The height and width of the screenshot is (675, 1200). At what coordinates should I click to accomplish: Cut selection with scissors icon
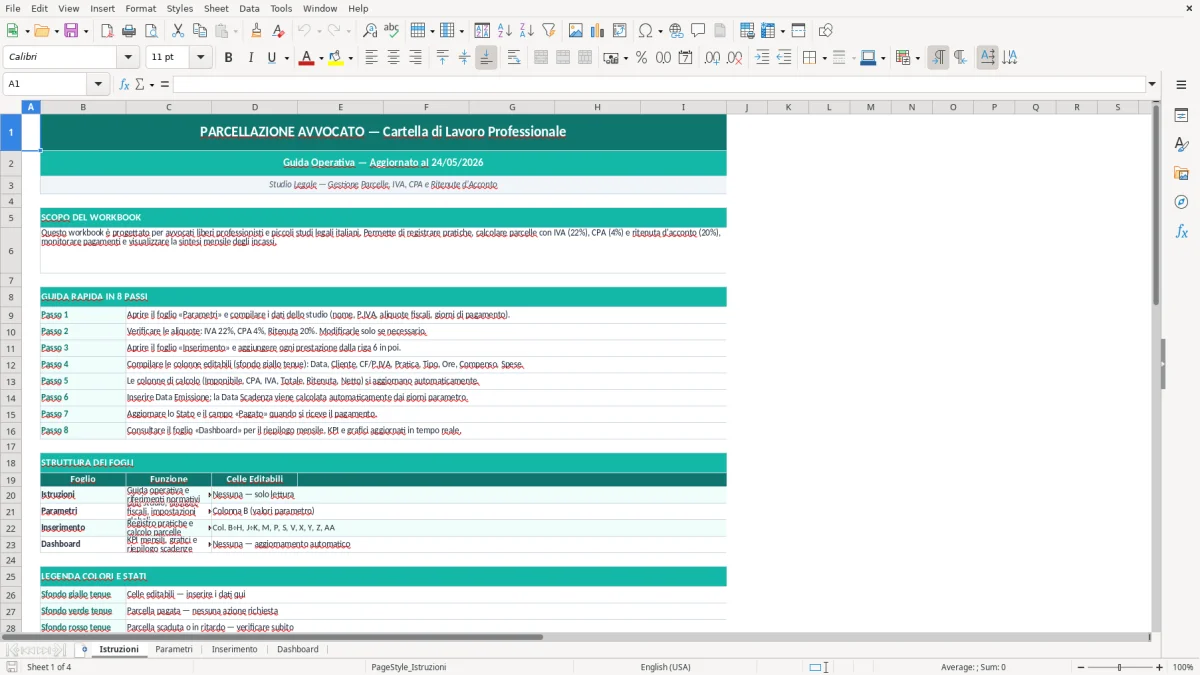click(x=178, y=31)
